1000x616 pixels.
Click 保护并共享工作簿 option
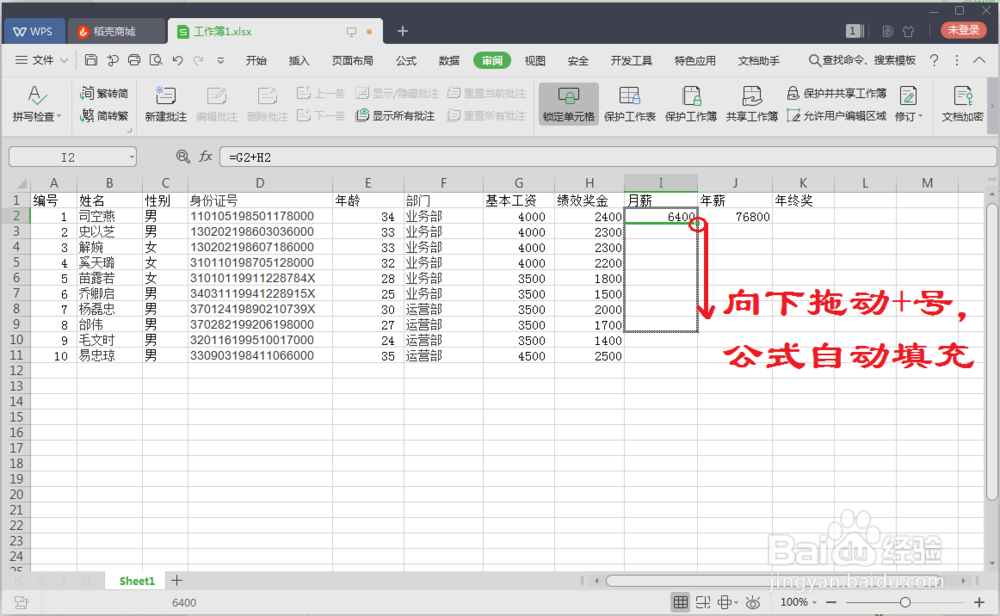click(x=845, y=94)
